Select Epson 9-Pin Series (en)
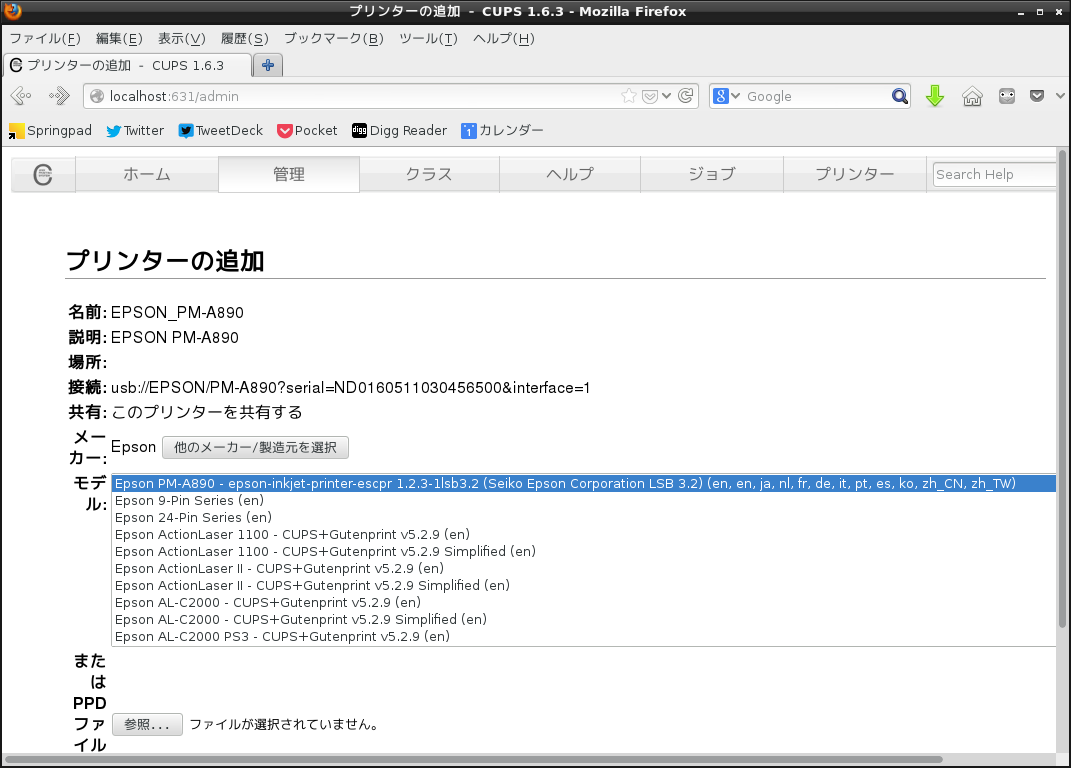 point(584,501)
